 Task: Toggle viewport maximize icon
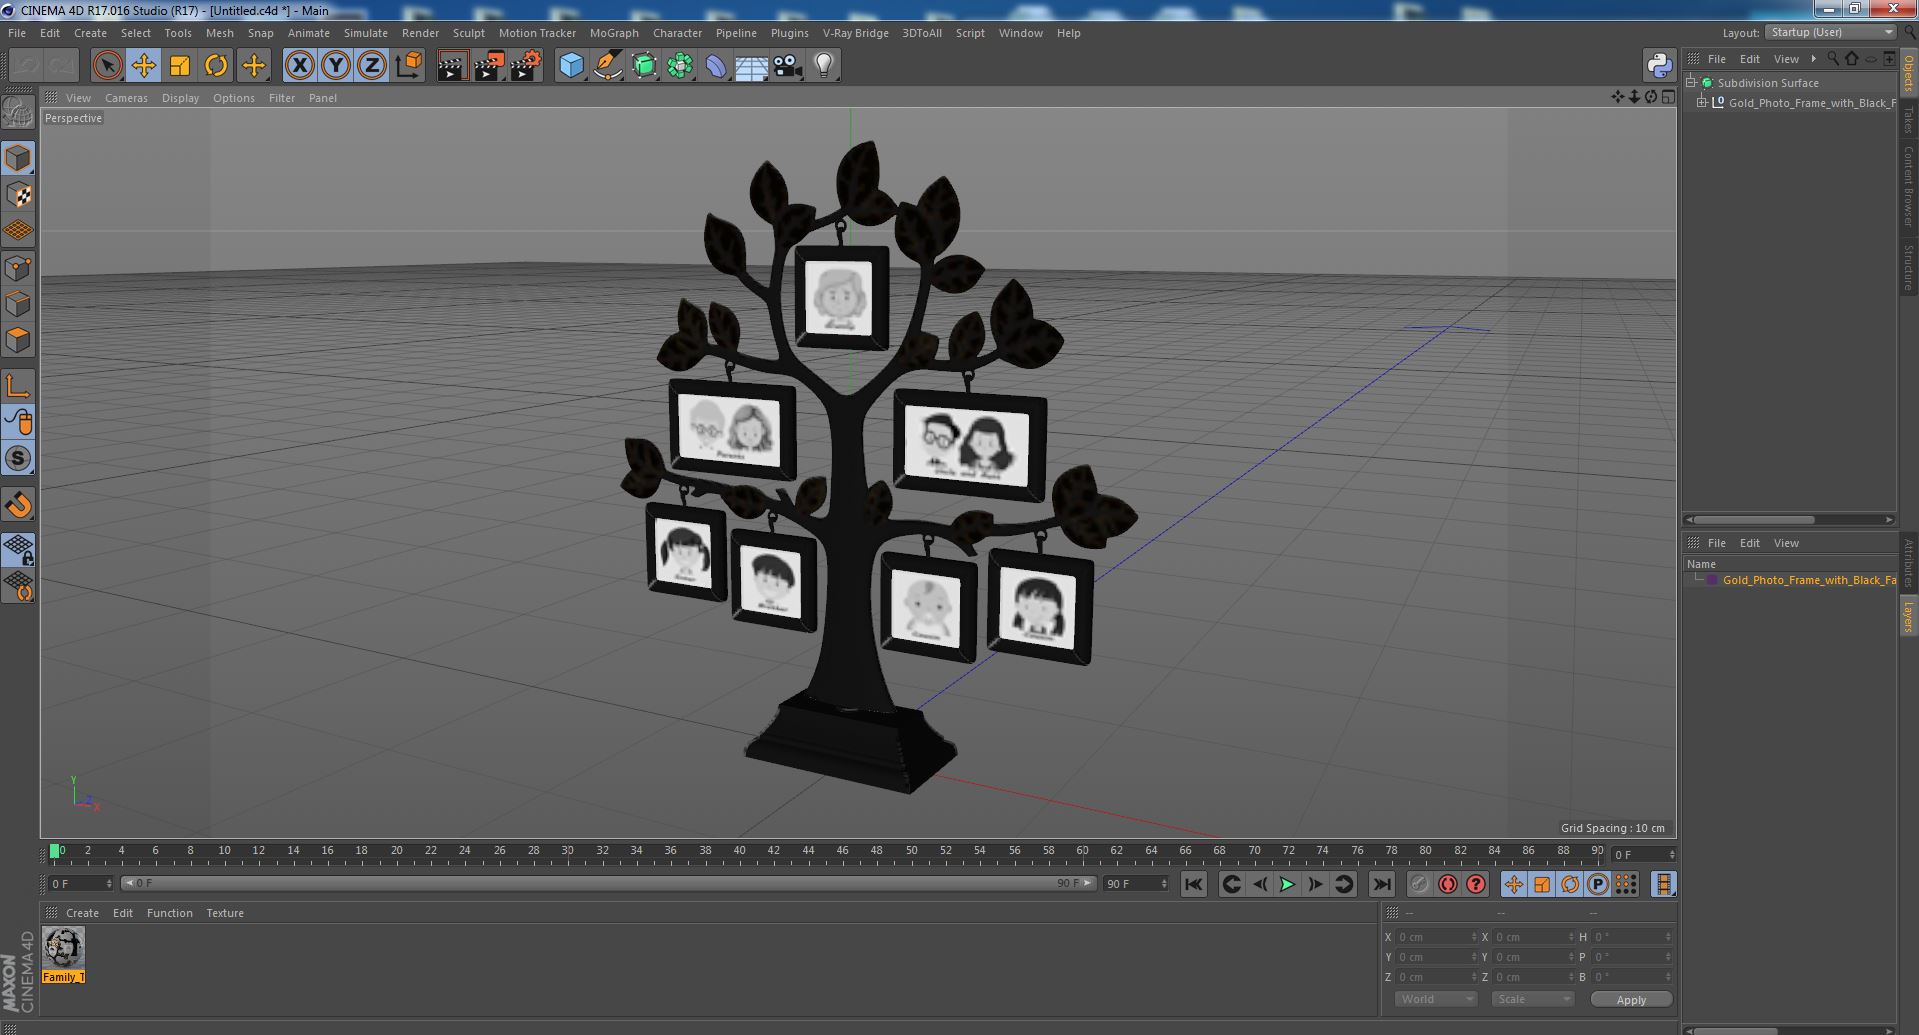coord(1668,97)
